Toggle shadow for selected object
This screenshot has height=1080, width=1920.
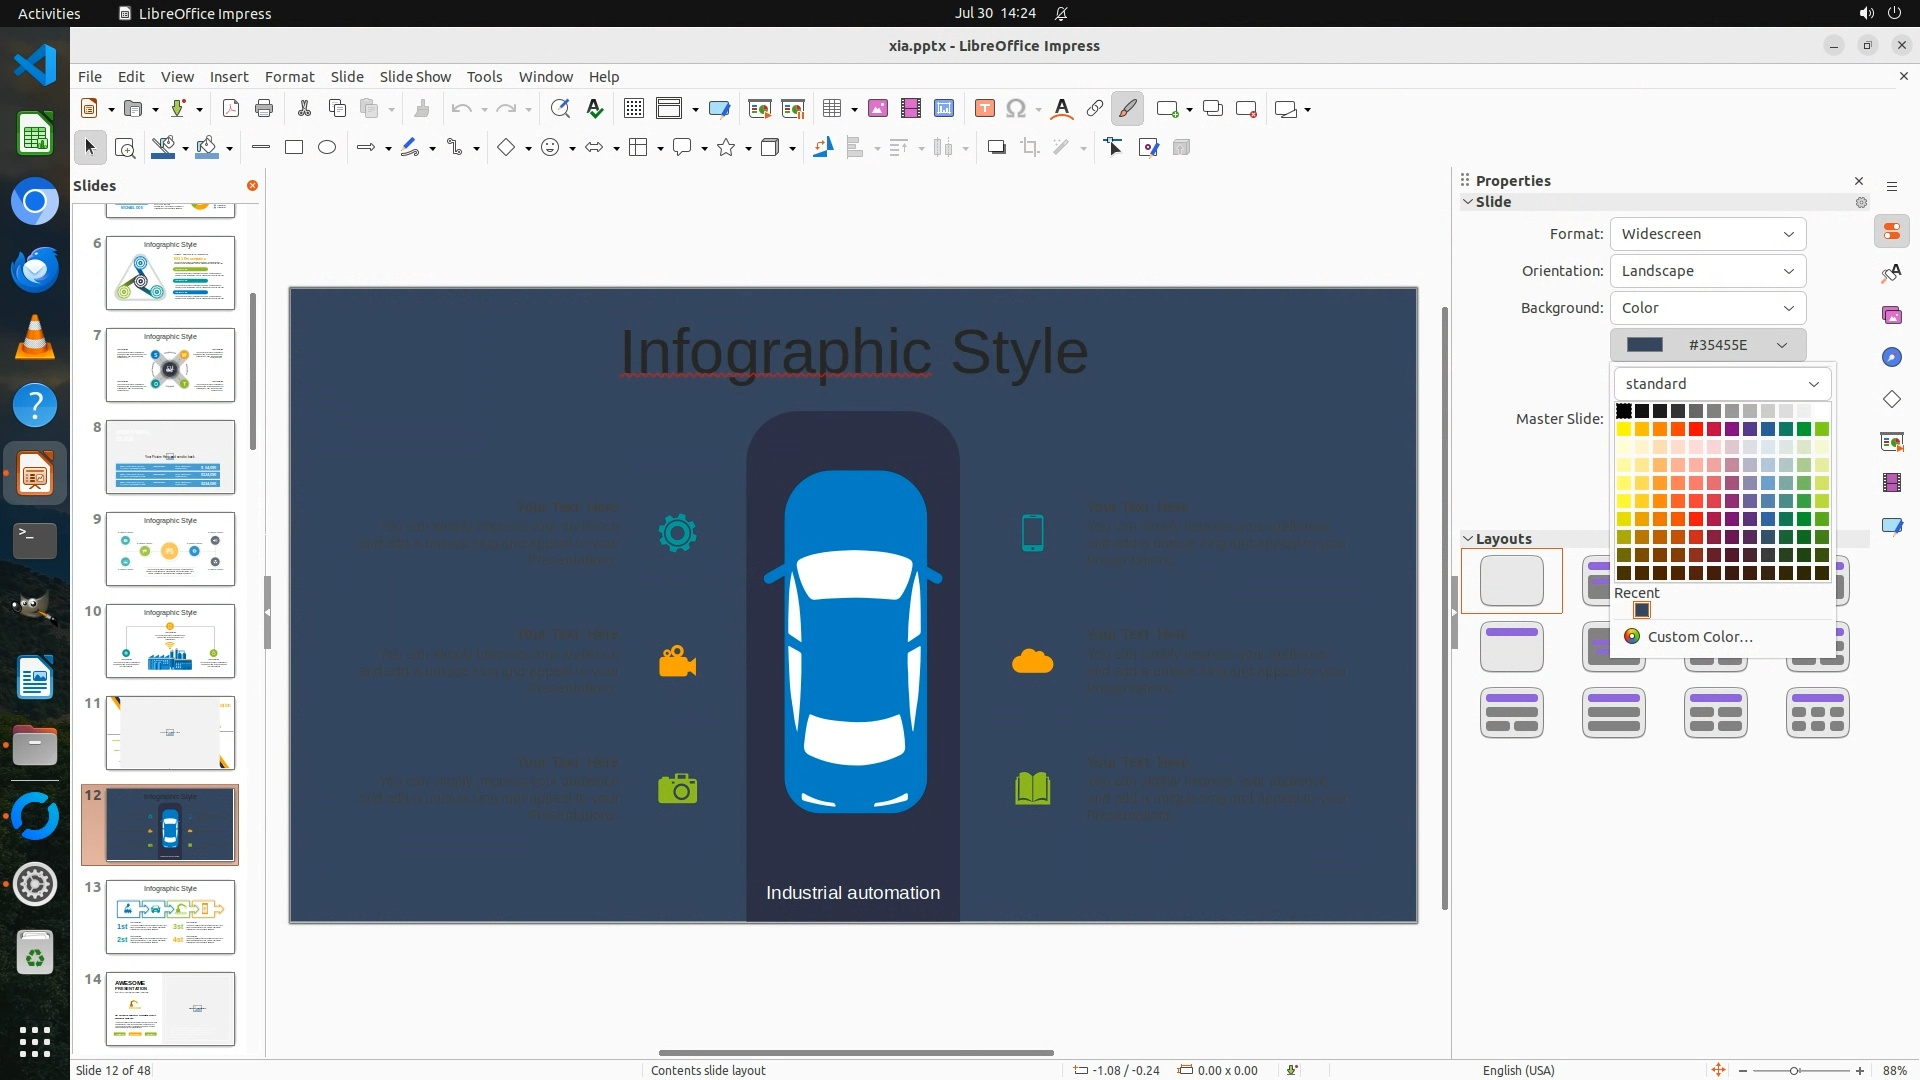996,148
